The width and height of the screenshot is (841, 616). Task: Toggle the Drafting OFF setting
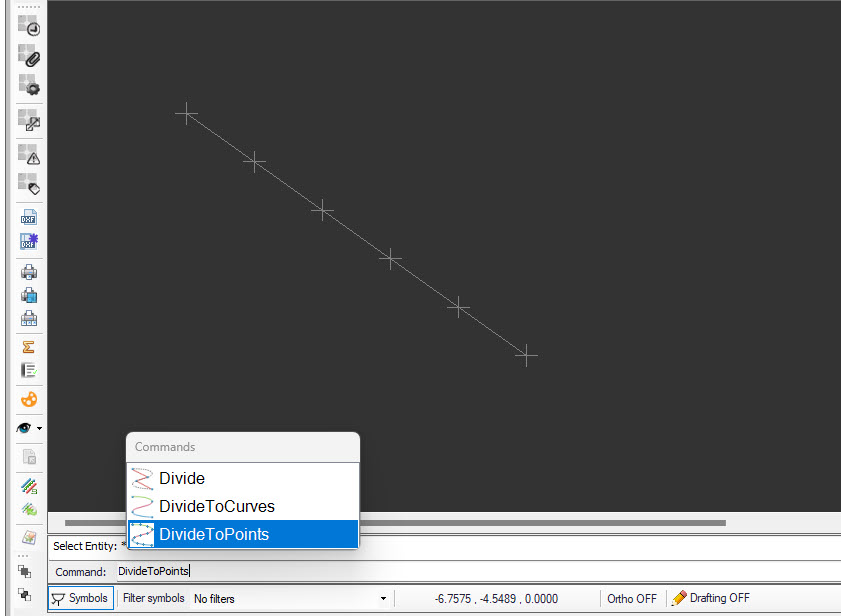tap(710, 598)
